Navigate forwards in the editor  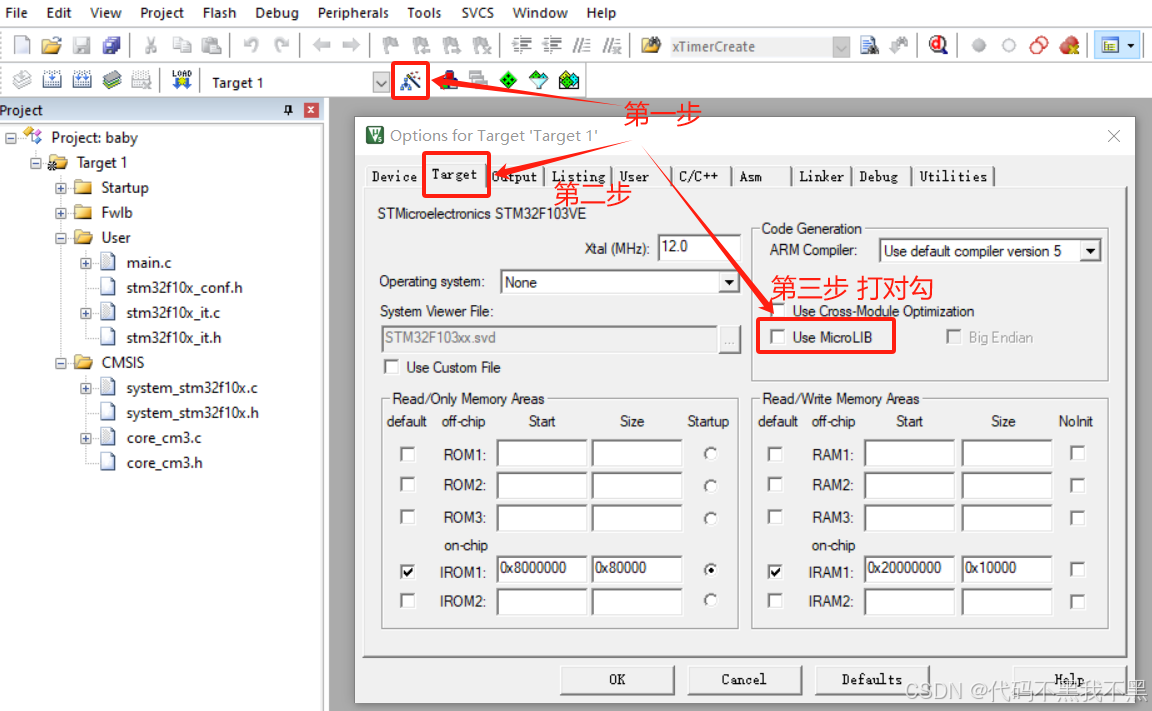351,46
